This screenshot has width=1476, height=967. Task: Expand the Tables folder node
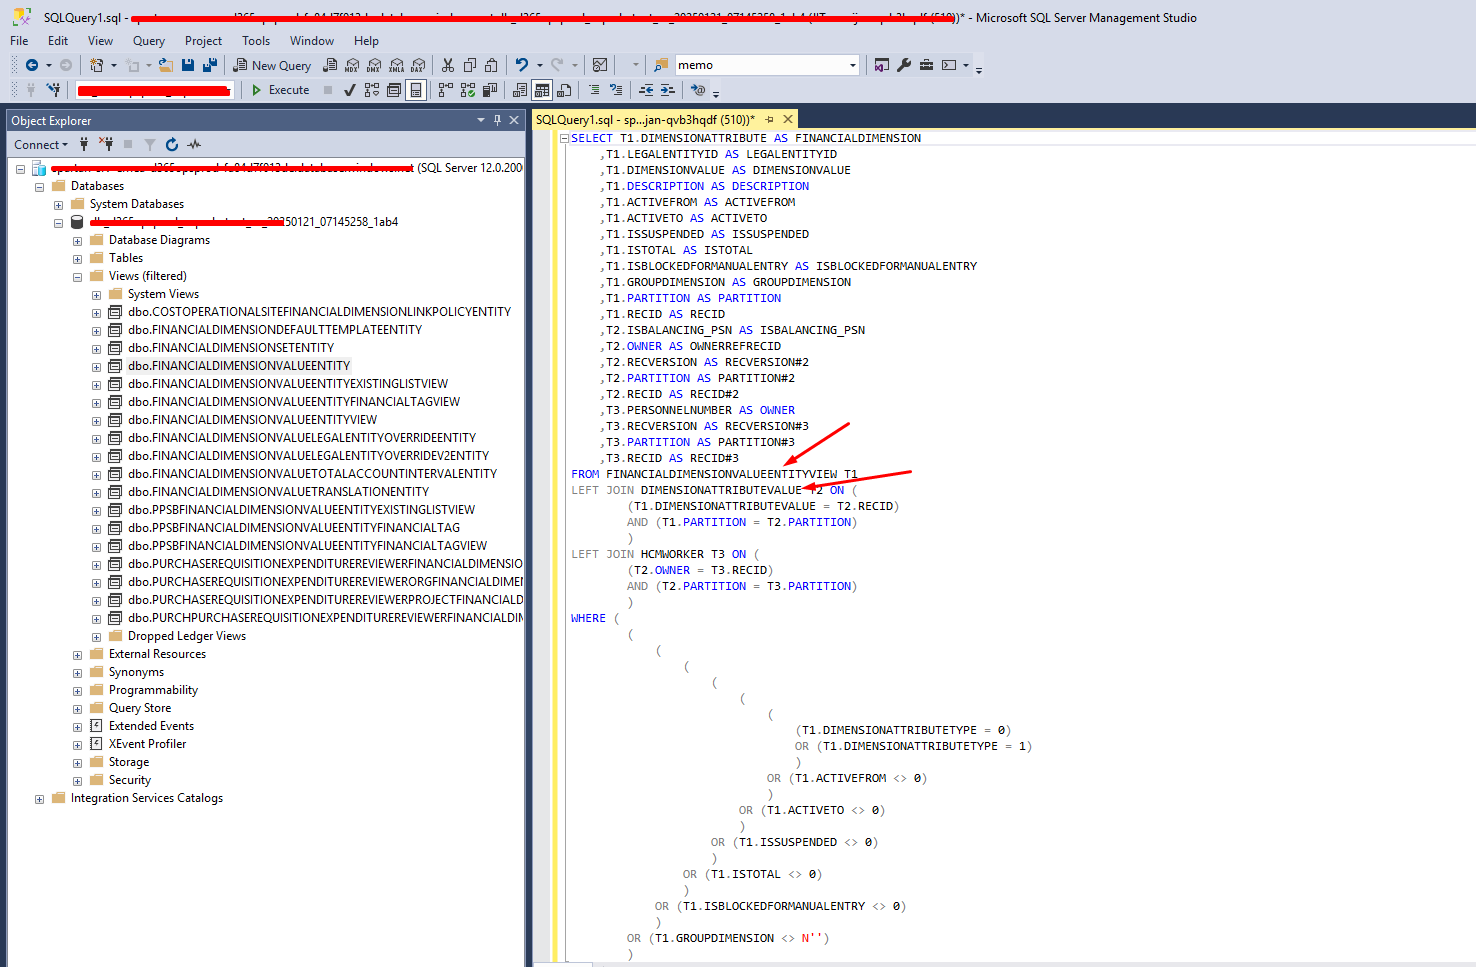[77, 258]
